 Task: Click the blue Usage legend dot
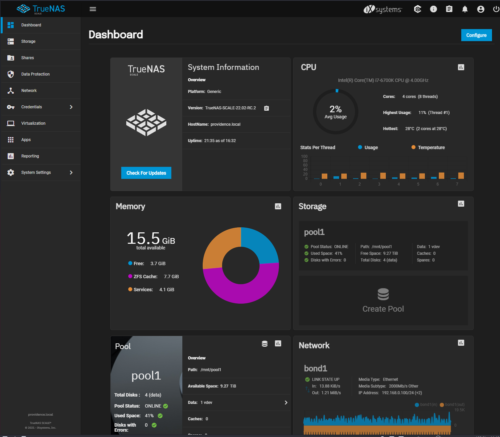tap(360, 147)
